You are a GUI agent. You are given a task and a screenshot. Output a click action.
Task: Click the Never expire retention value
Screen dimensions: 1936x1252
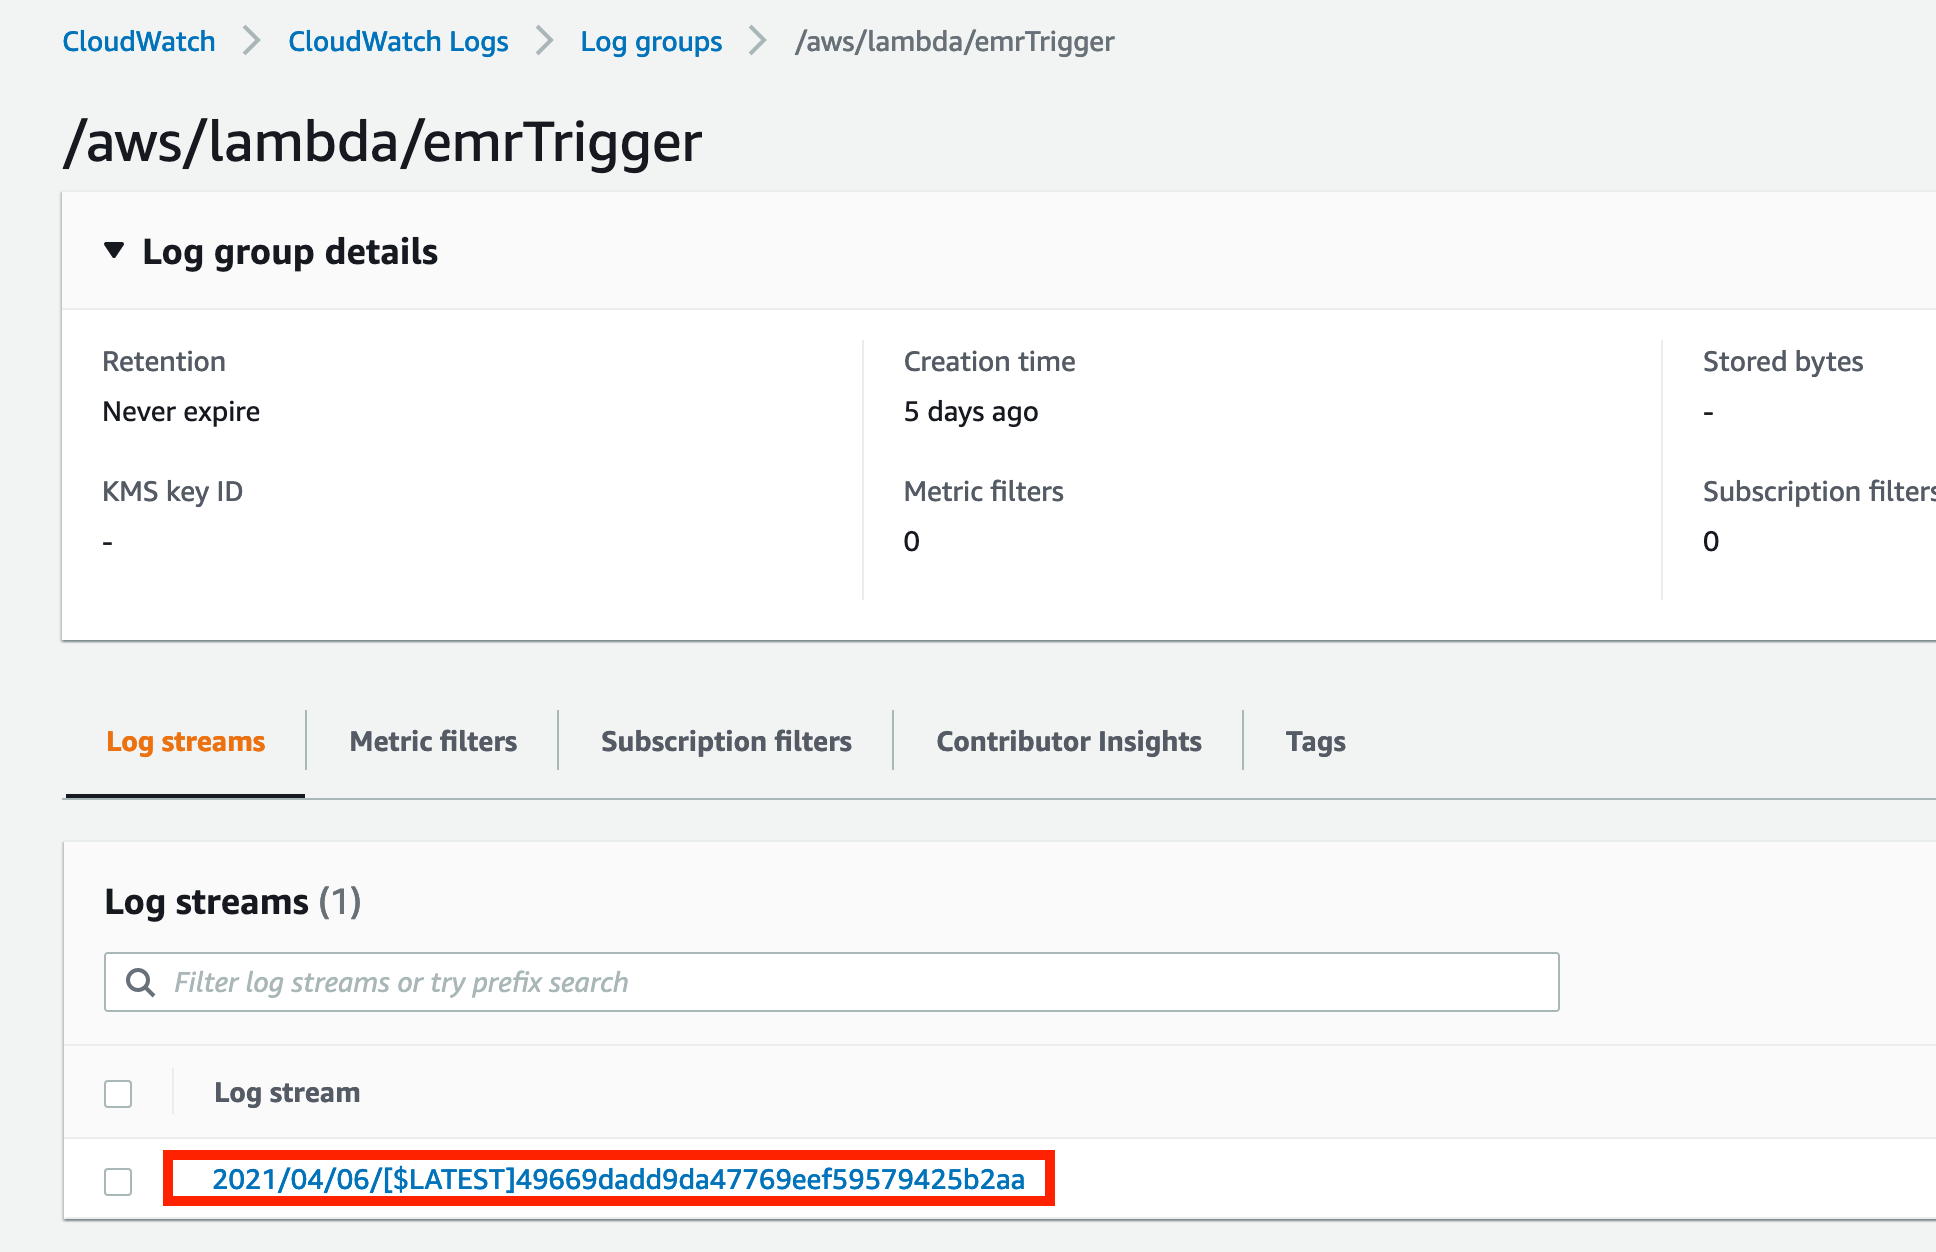coord(181,411)
